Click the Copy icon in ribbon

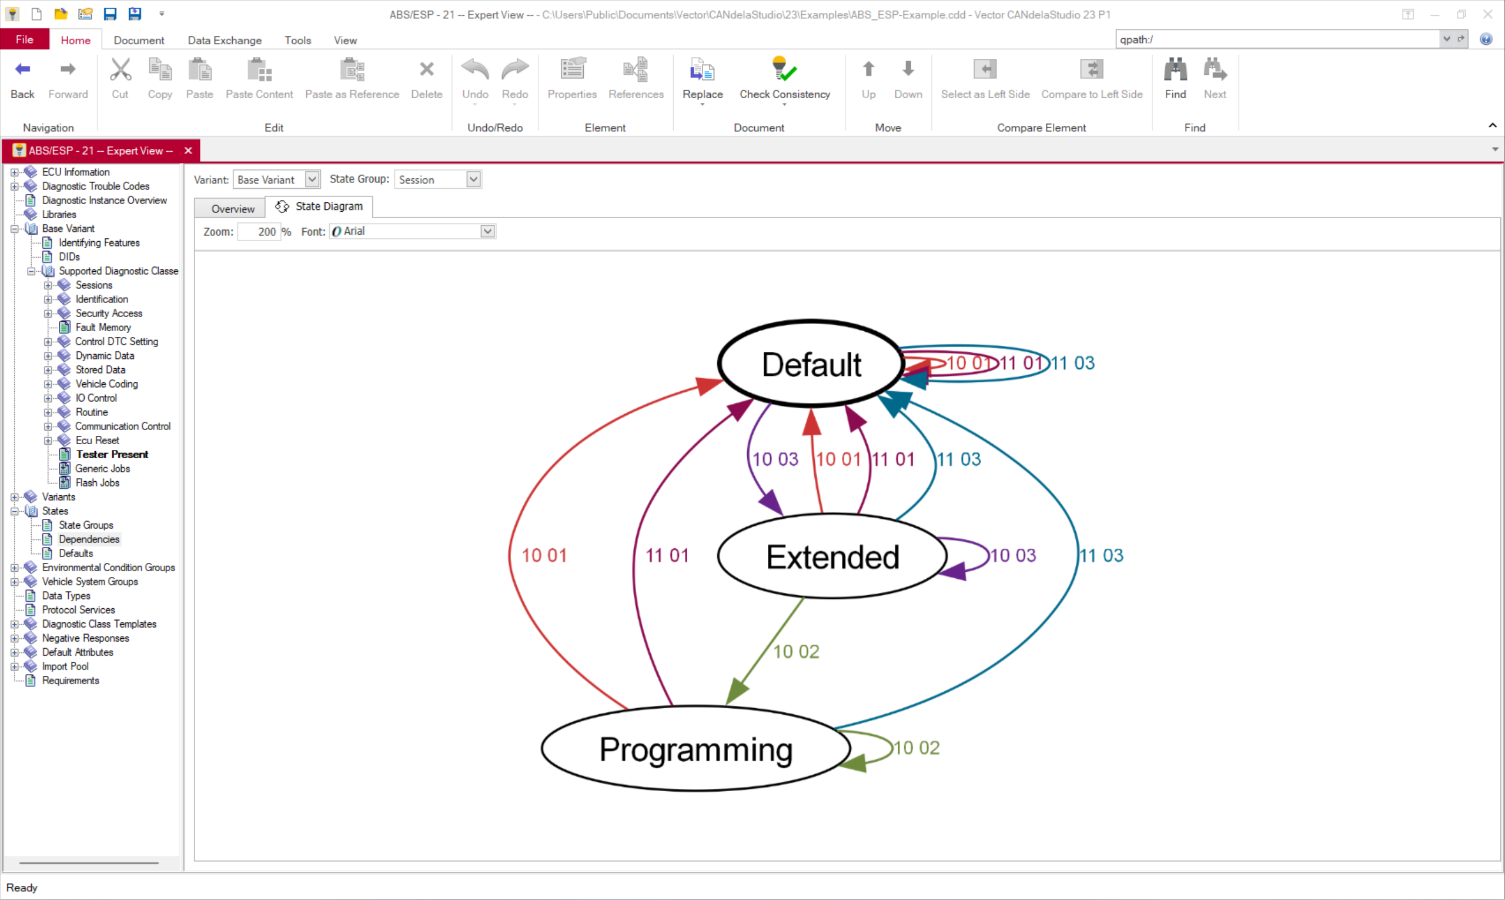click(x=160, y=69)
